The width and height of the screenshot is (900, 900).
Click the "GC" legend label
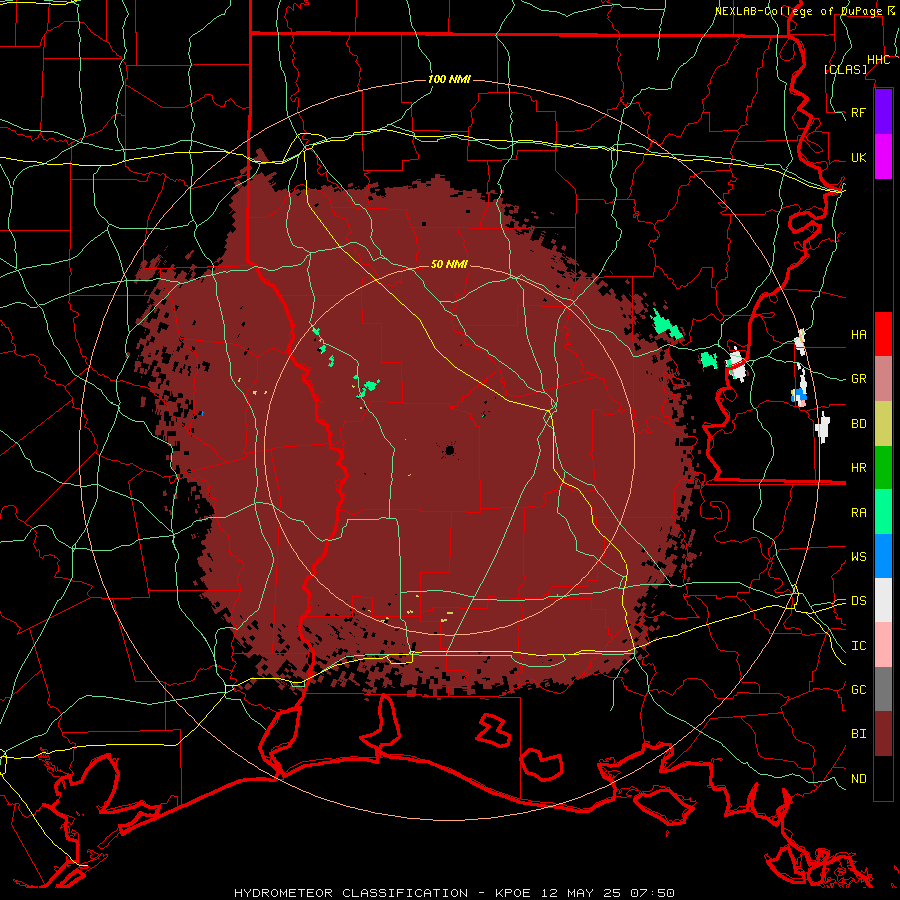858,689
